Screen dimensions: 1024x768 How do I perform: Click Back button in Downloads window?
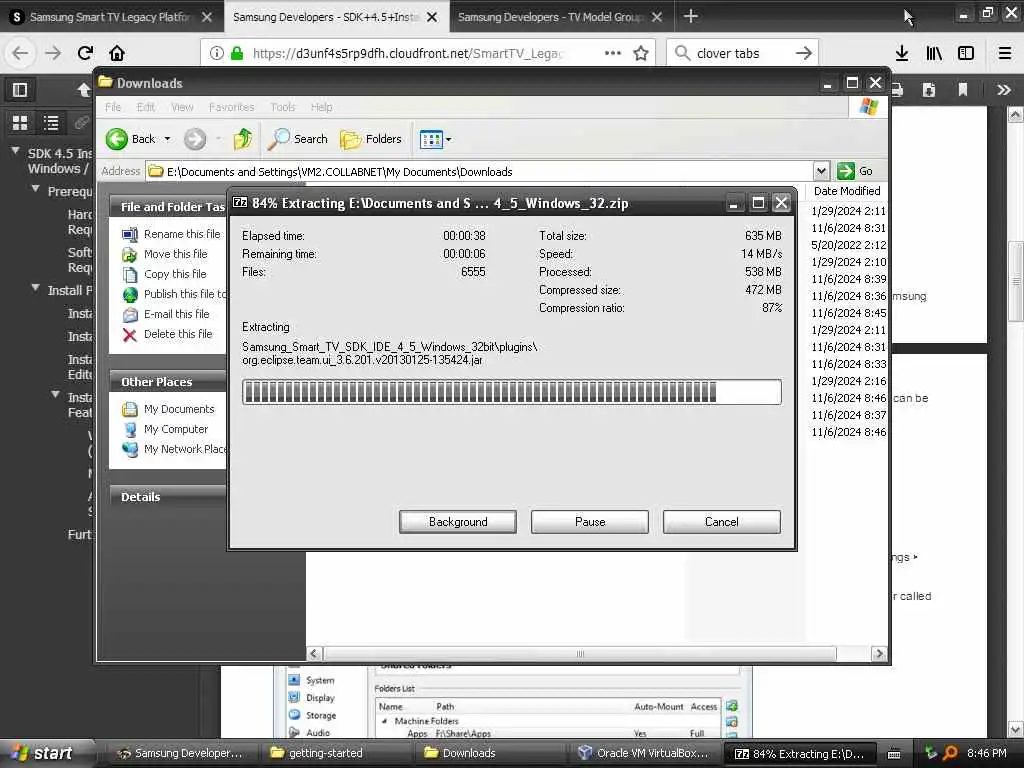[x=131, y=138]
